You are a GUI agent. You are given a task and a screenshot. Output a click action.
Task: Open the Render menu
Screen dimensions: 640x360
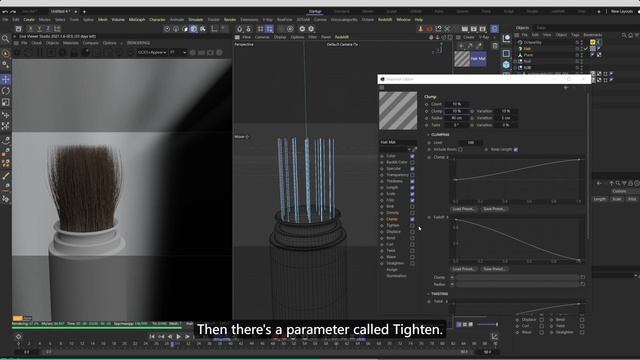pos(230,20)
